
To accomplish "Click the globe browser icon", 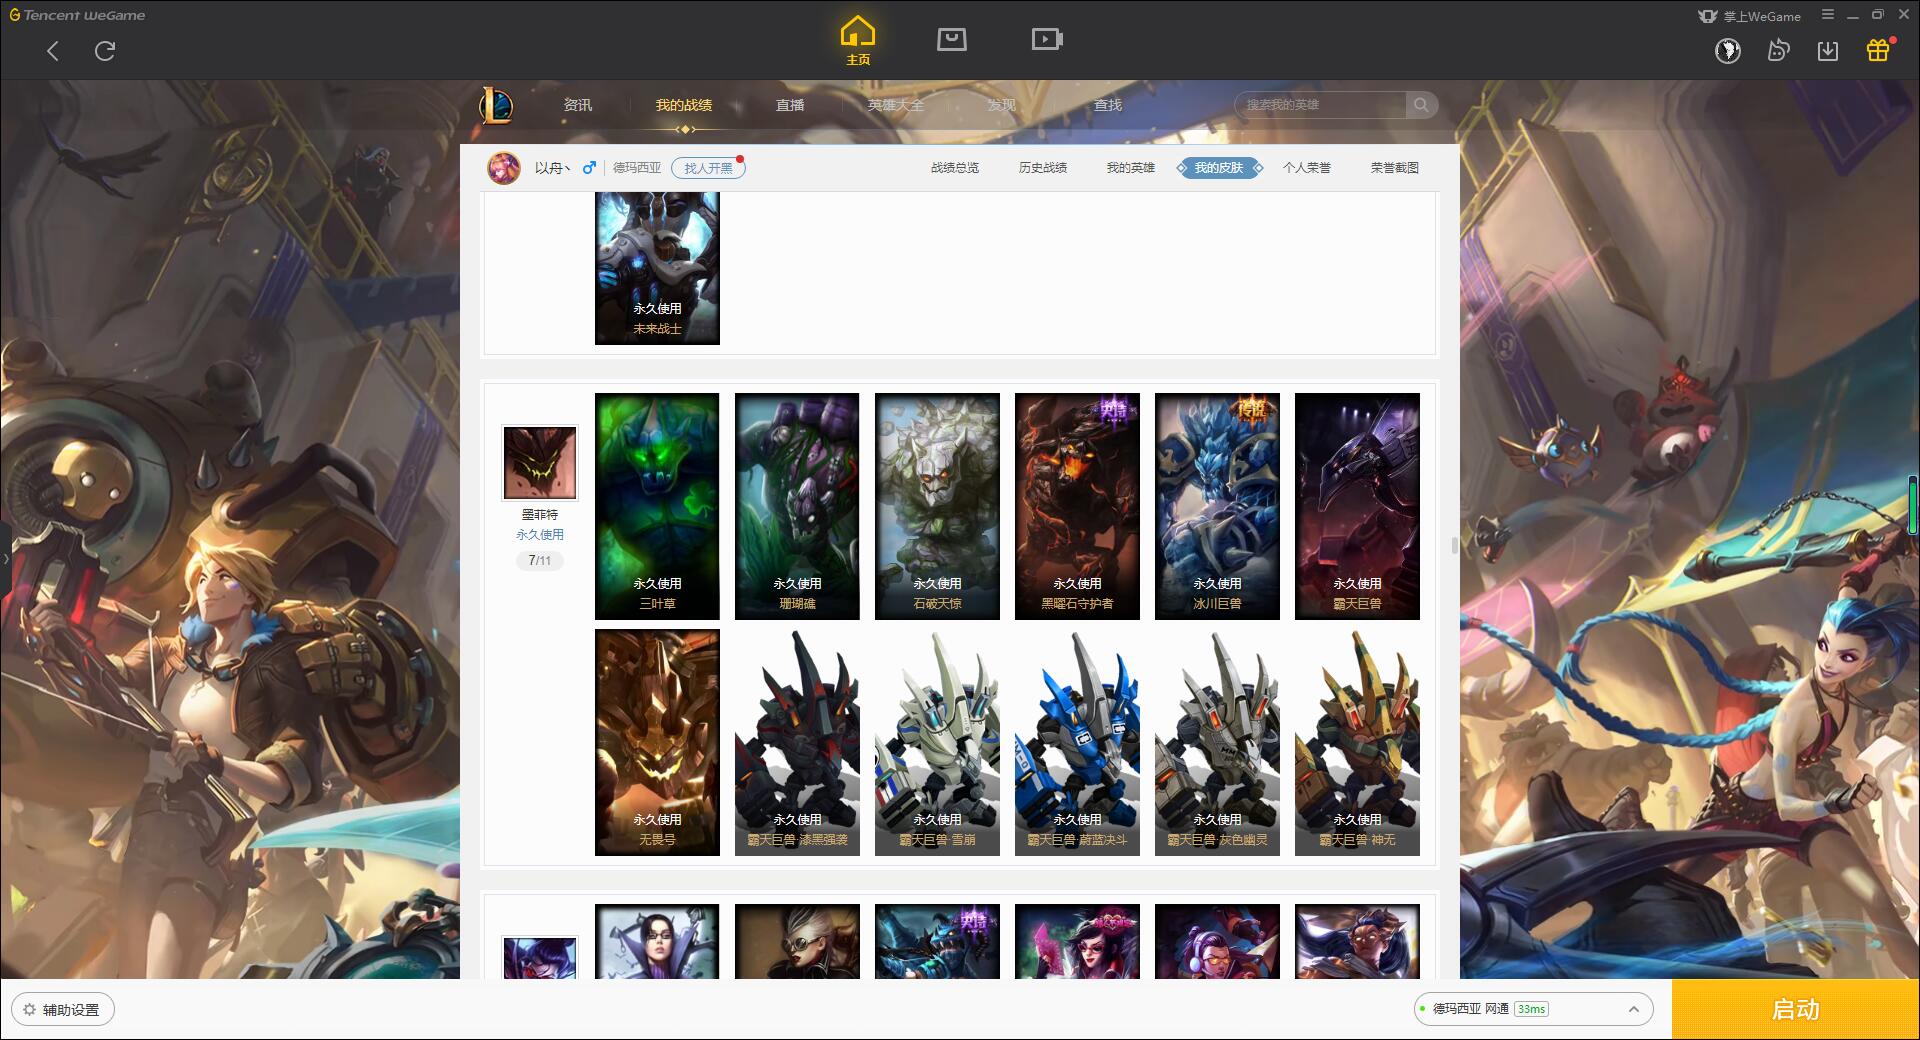I will click(1728, 50).
